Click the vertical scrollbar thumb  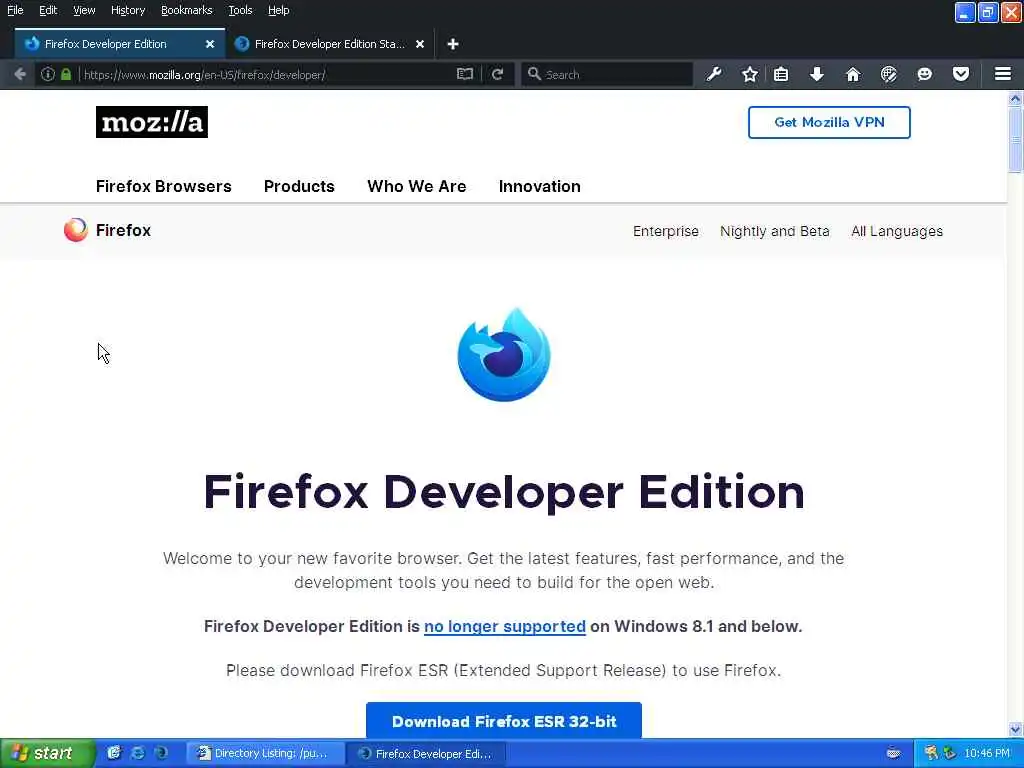click(x=1015, y=140)
